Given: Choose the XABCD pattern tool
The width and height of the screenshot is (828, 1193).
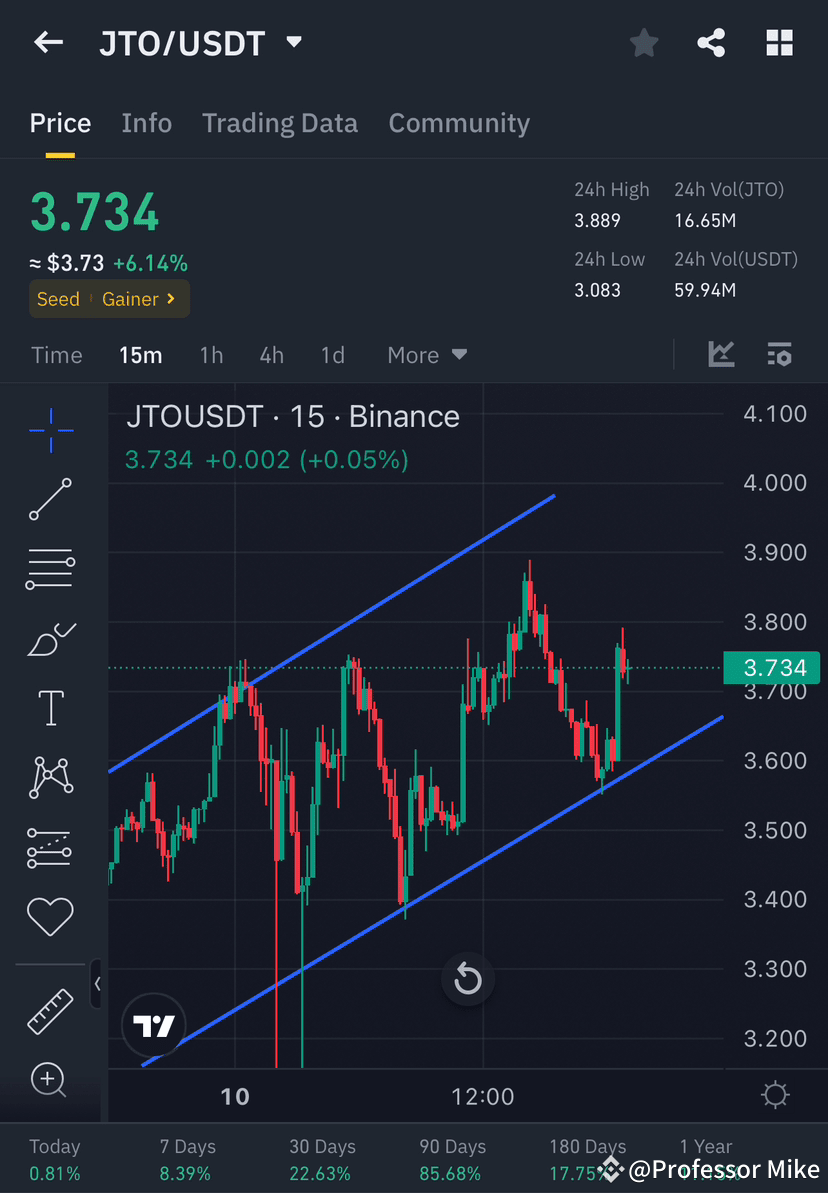Looking at the screenshot, I should pos(50,777).
